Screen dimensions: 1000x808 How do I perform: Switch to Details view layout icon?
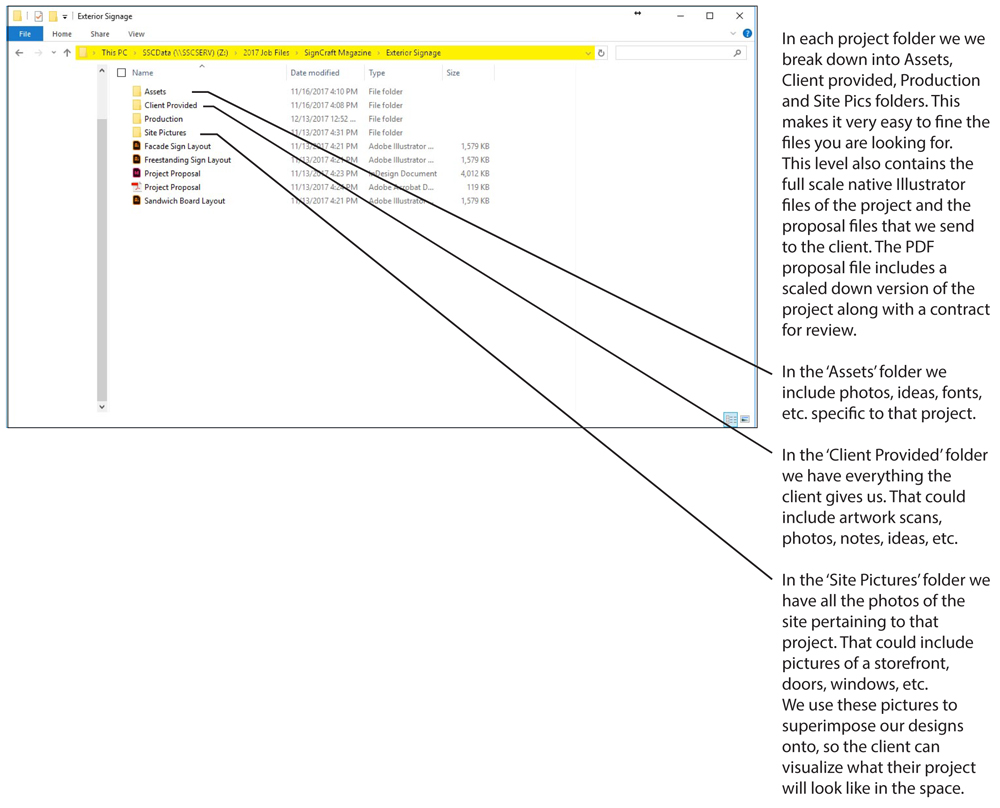[x=730, y=419]
